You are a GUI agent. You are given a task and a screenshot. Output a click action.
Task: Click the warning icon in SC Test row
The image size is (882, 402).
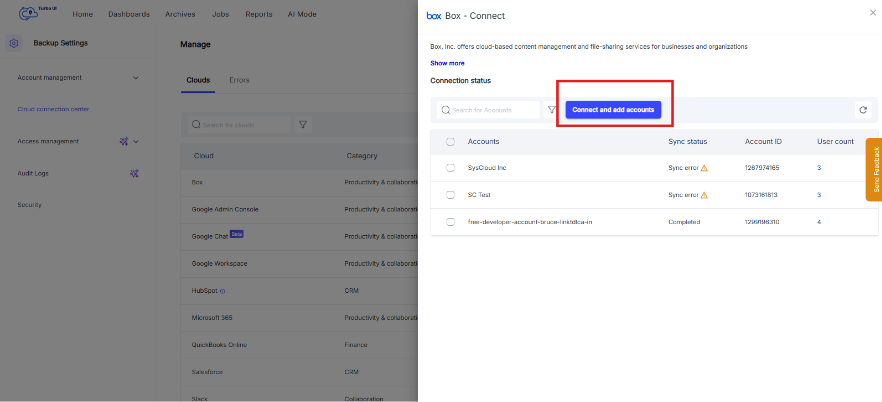(704, 195)
